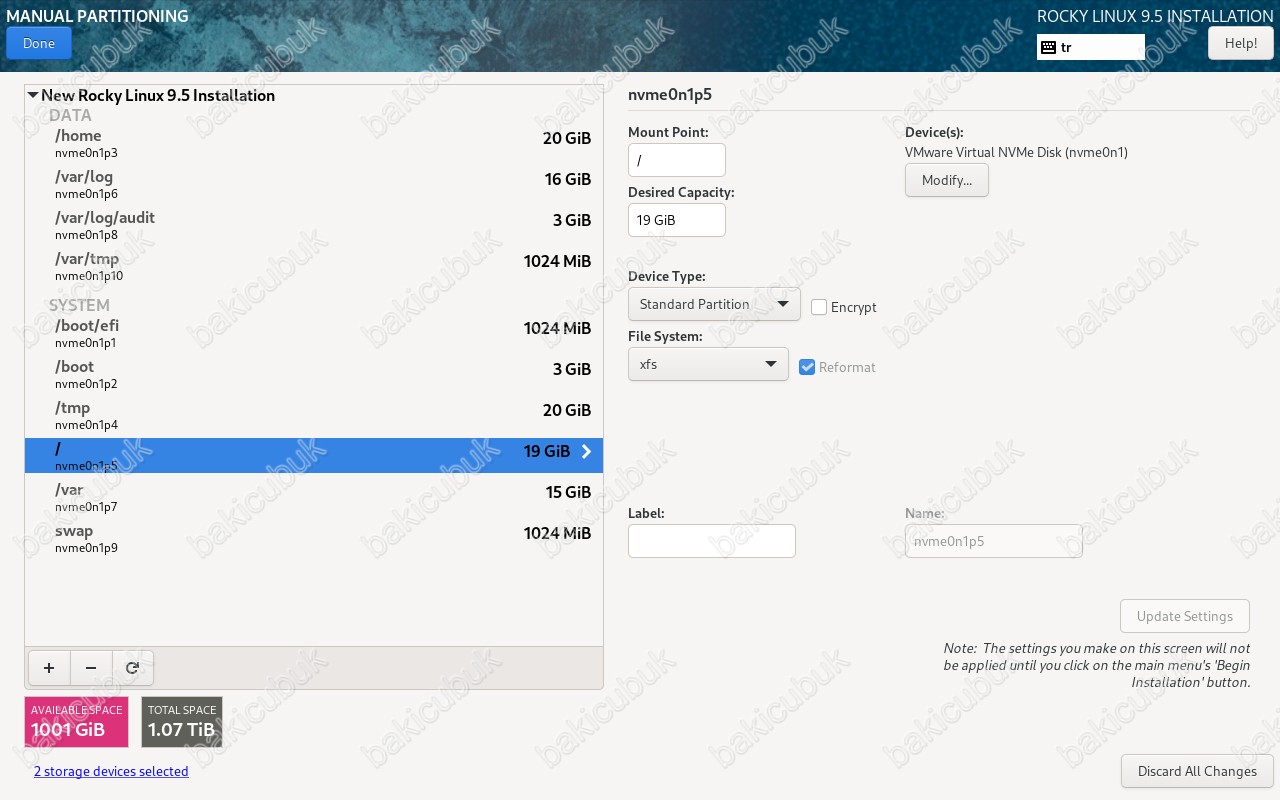Open the Device Type dropdown
Screen dimensions: 1280x800
(x=714, y=304)
